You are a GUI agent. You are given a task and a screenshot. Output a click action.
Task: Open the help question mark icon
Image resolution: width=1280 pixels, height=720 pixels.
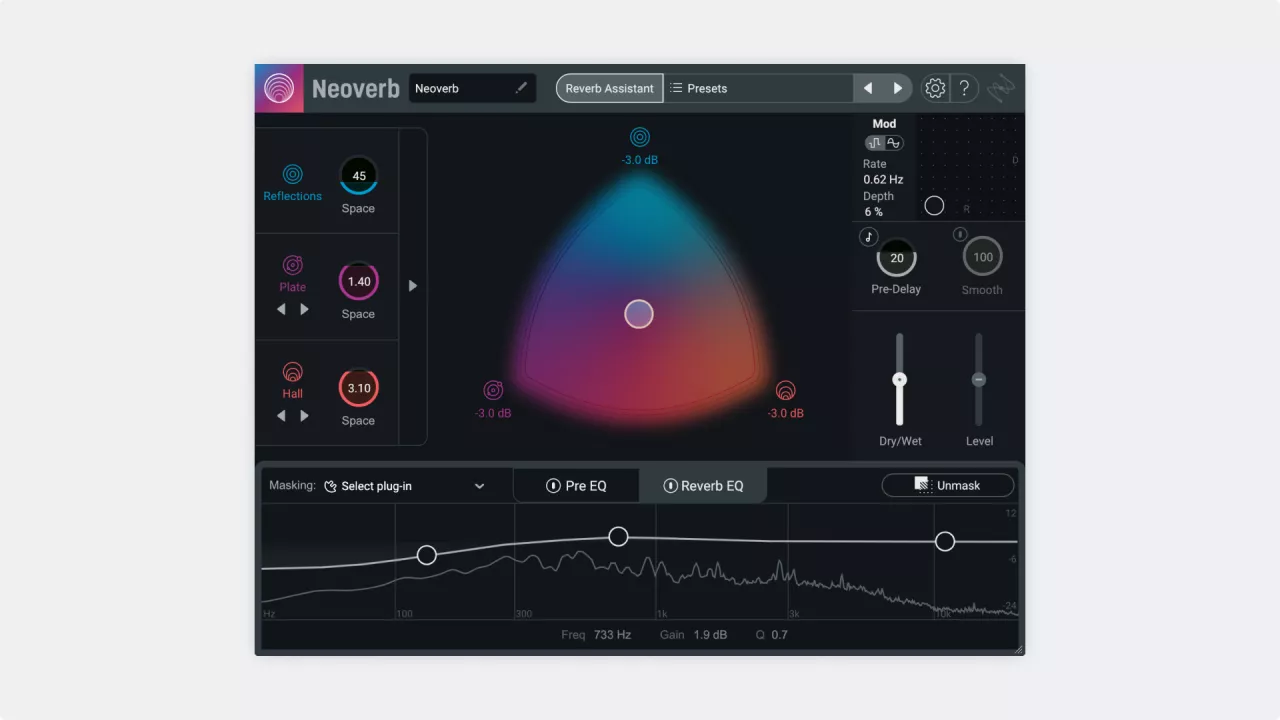(x=964, y=88)
